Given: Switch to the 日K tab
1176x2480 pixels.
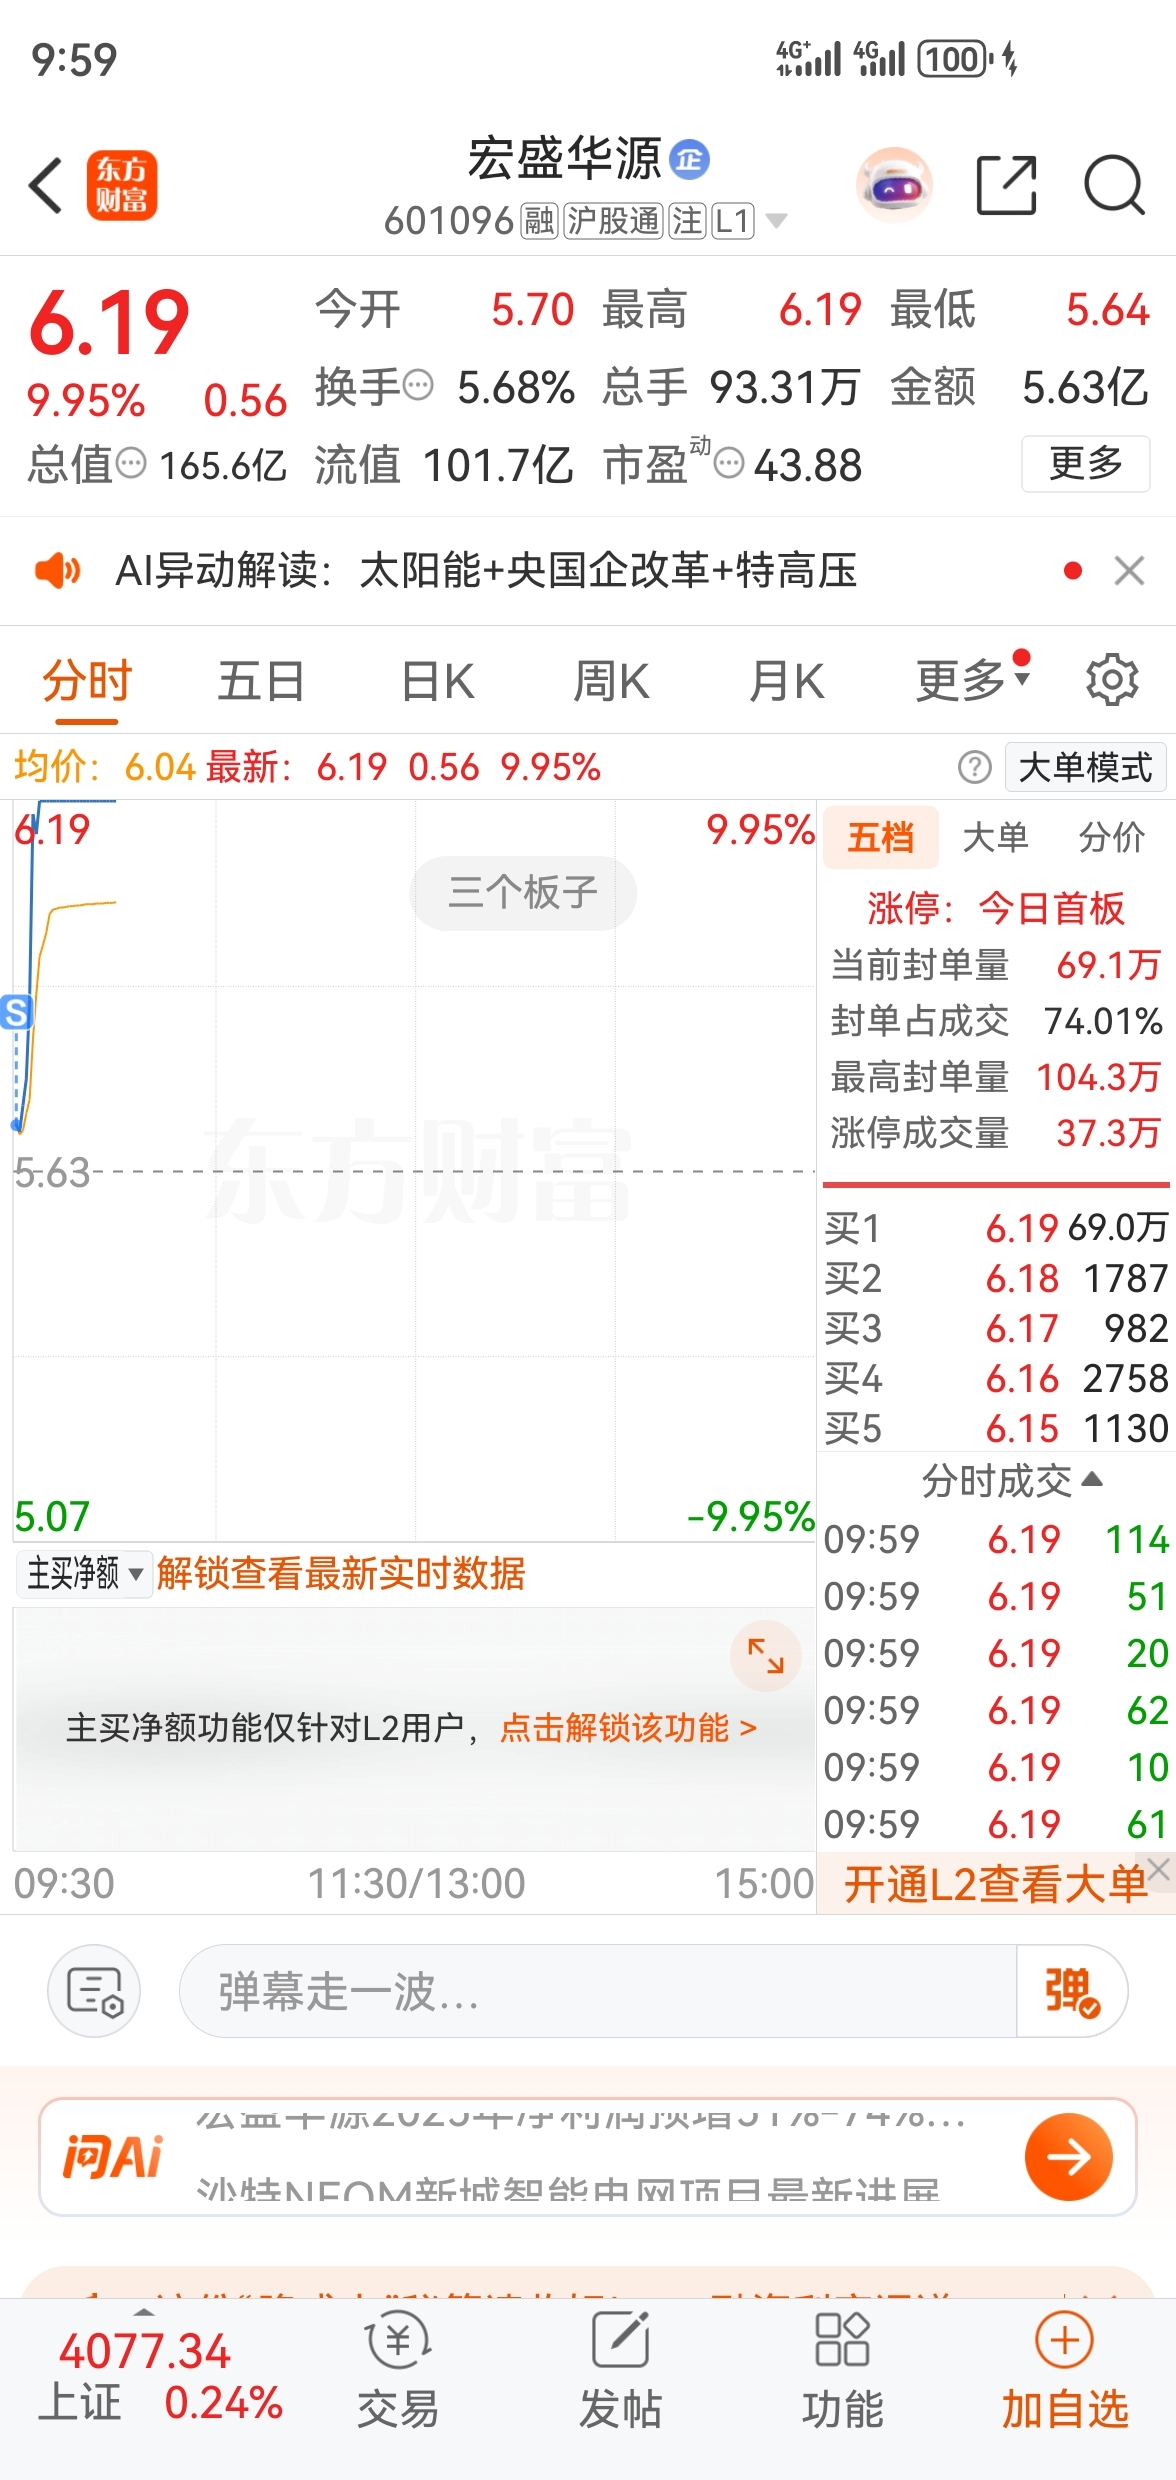Looking at the screenshot, I should click(x=438, y=682).
